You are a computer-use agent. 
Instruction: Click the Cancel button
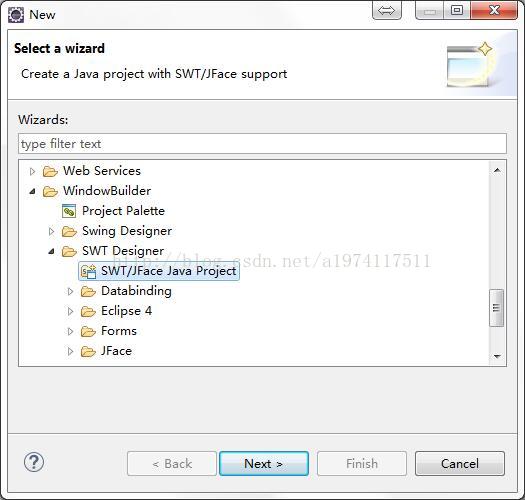[460, 463]
